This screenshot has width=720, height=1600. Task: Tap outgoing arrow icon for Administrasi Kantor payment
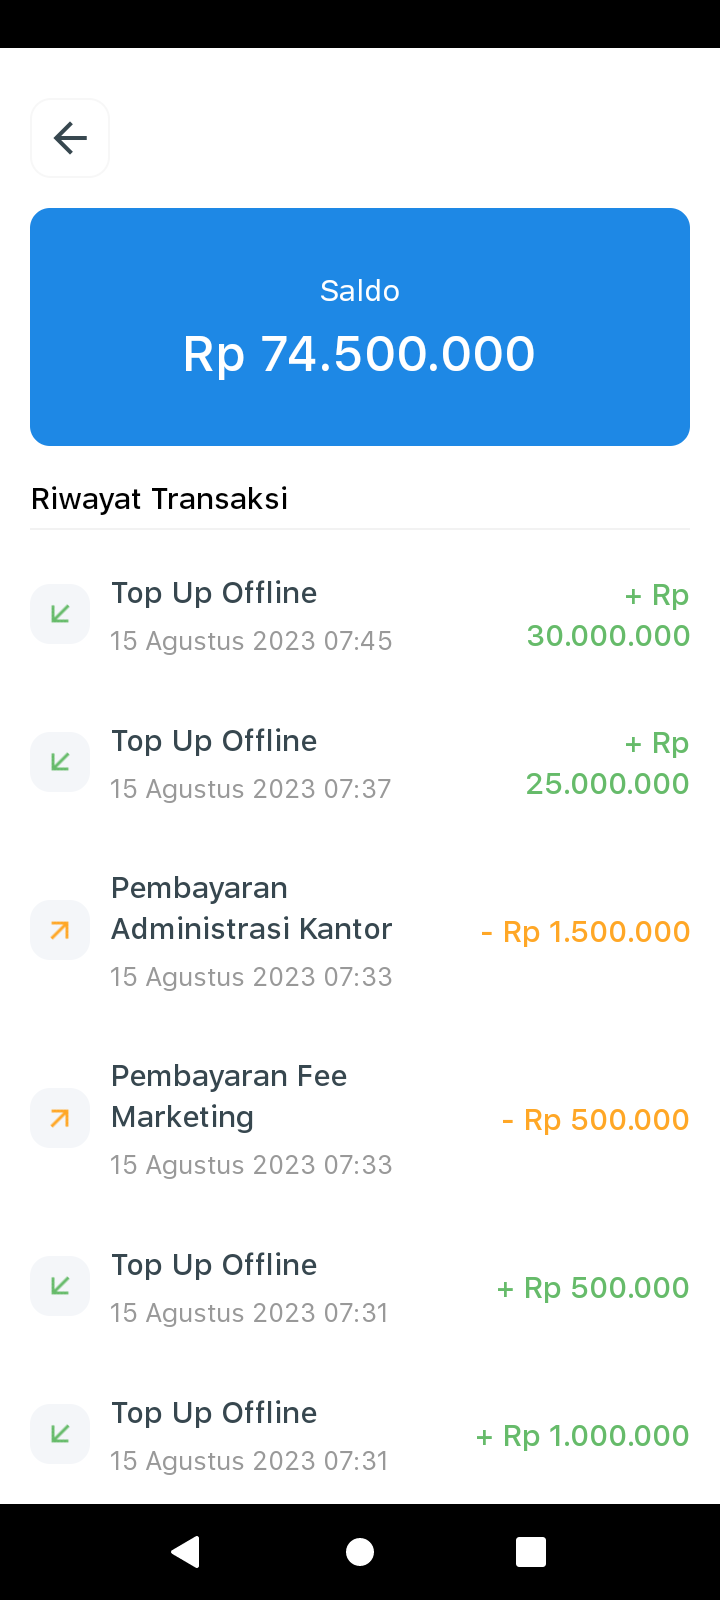coord(60,930)
